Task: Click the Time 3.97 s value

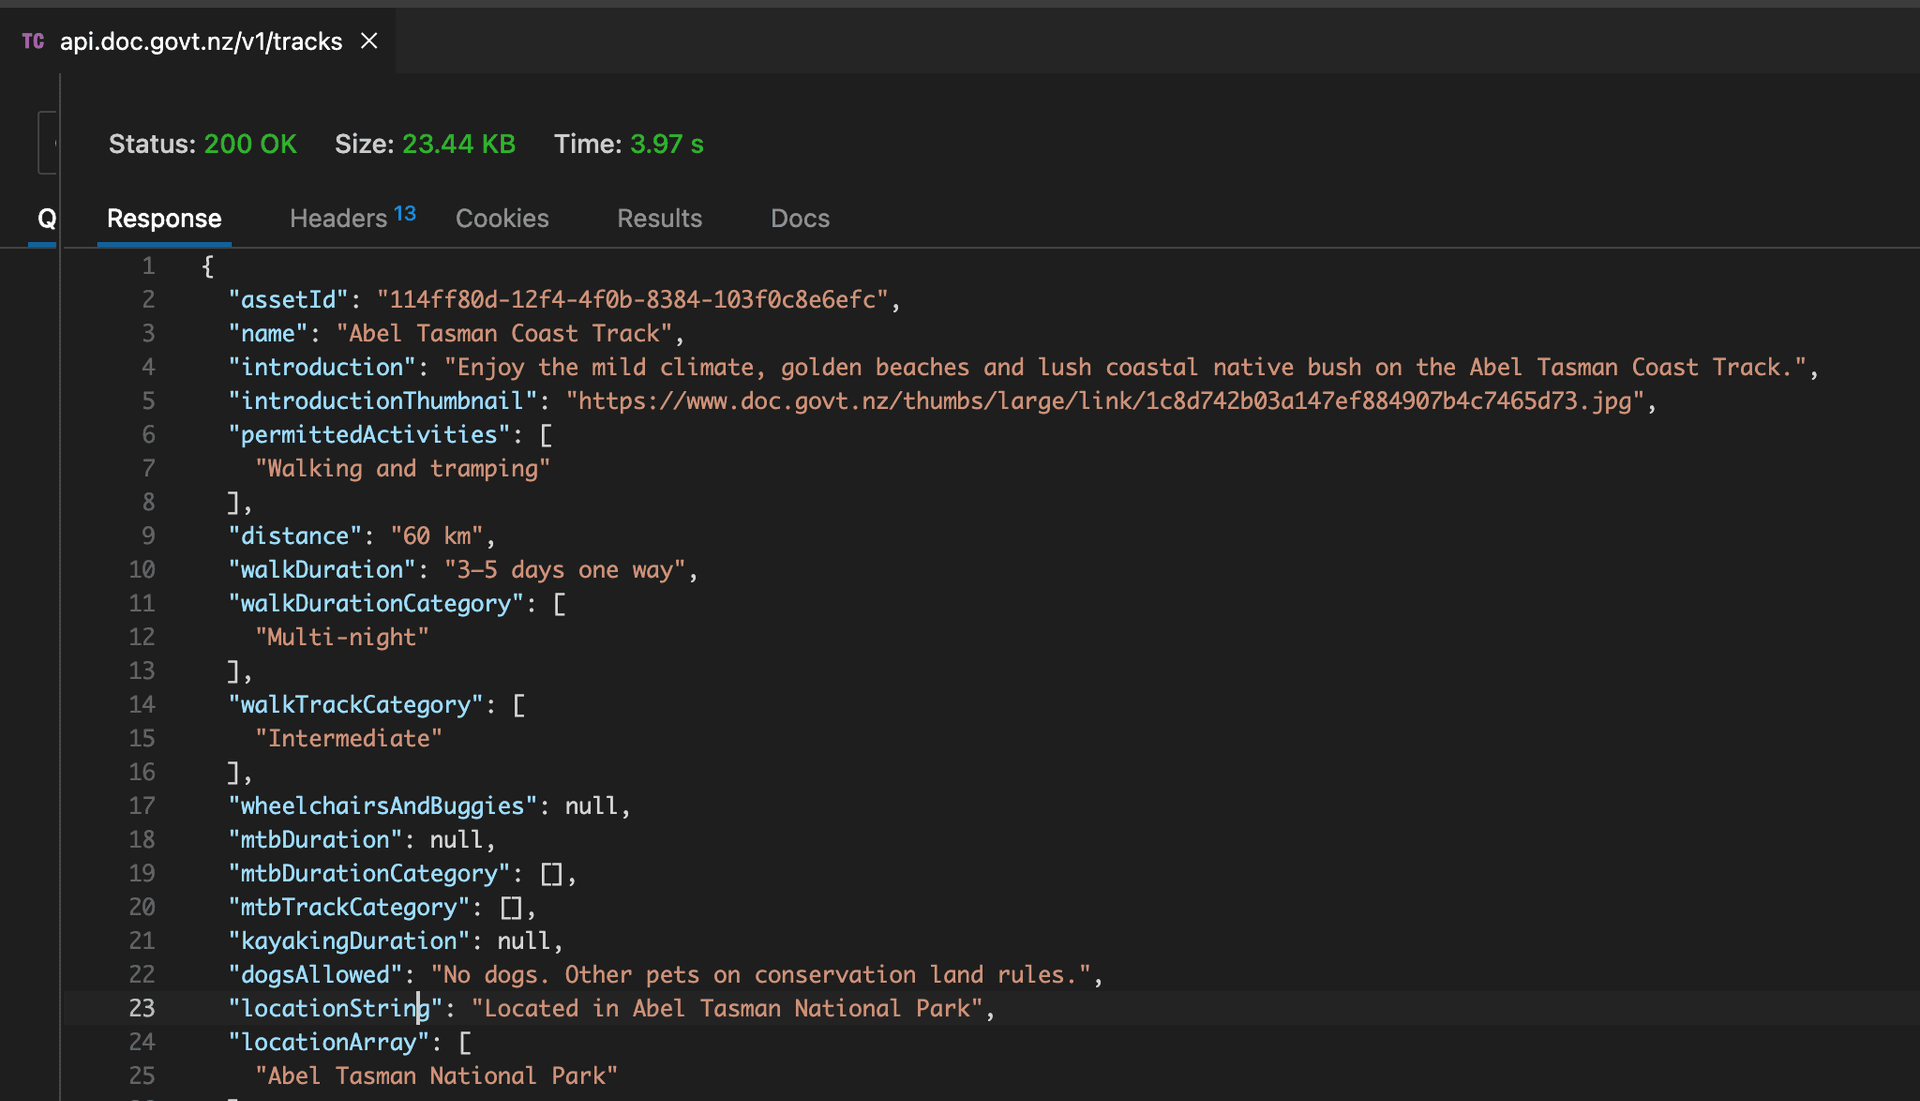Action: 667,144
